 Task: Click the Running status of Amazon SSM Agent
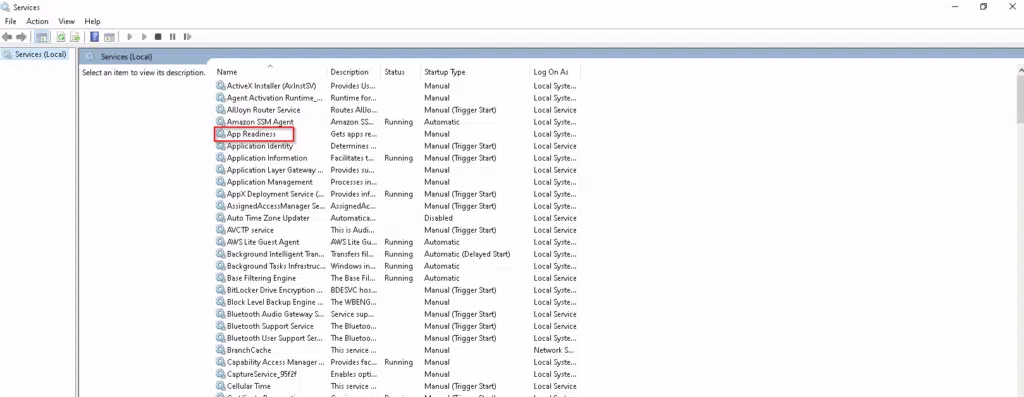click(398, 122)
